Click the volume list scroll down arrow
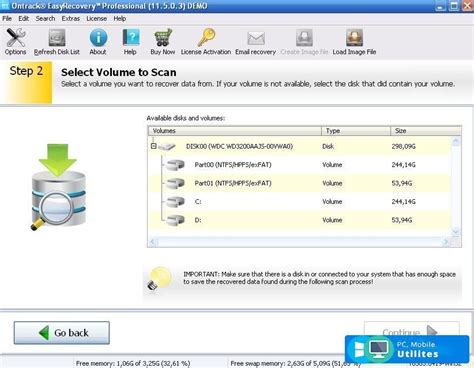 point(456,231)
